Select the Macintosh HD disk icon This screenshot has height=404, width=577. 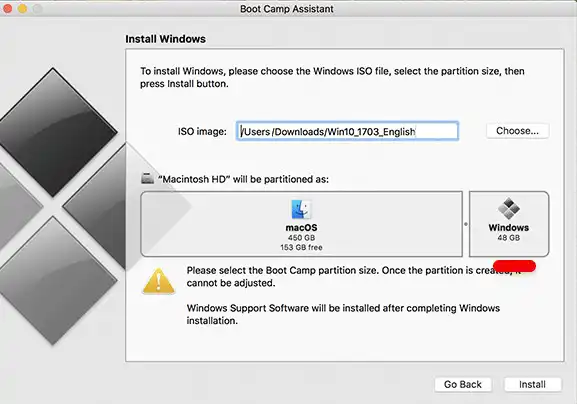(148, 178)
